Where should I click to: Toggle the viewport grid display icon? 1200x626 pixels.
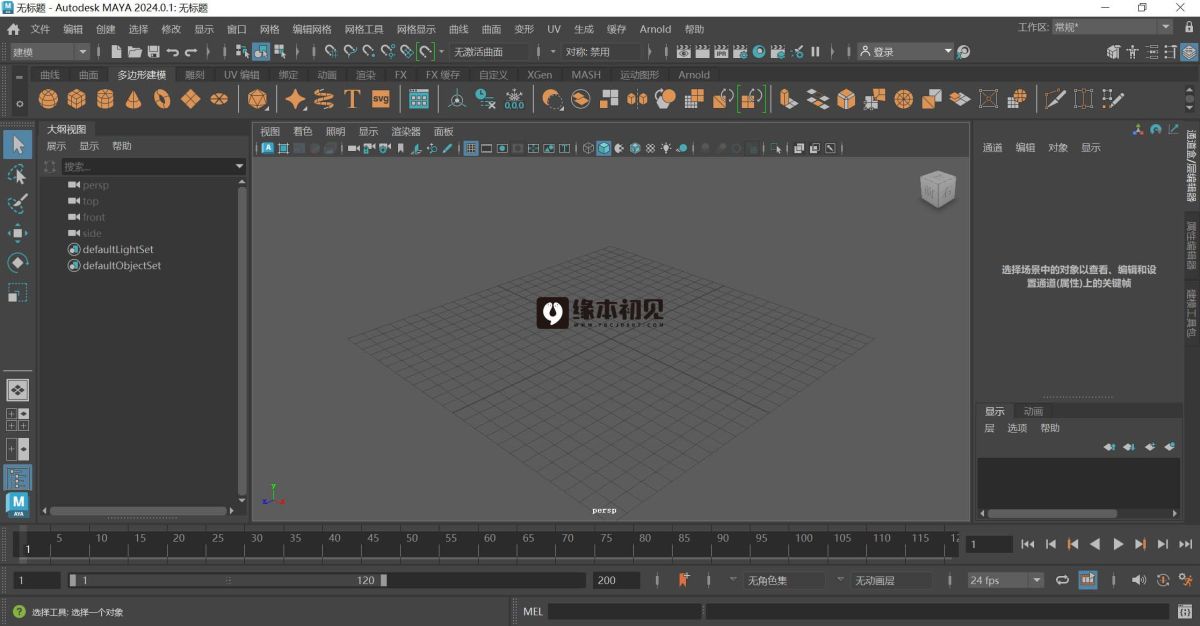tap(471, 148)
